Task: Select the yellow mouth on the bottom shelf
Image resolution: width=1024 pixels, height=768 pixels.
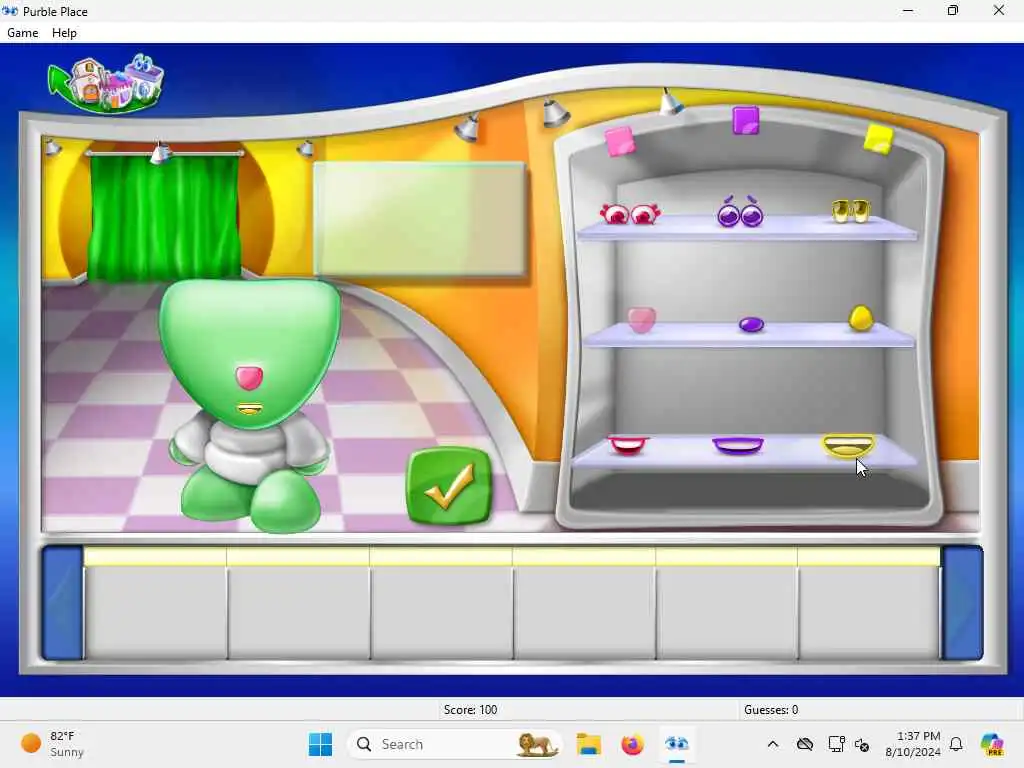Action: 848,445
